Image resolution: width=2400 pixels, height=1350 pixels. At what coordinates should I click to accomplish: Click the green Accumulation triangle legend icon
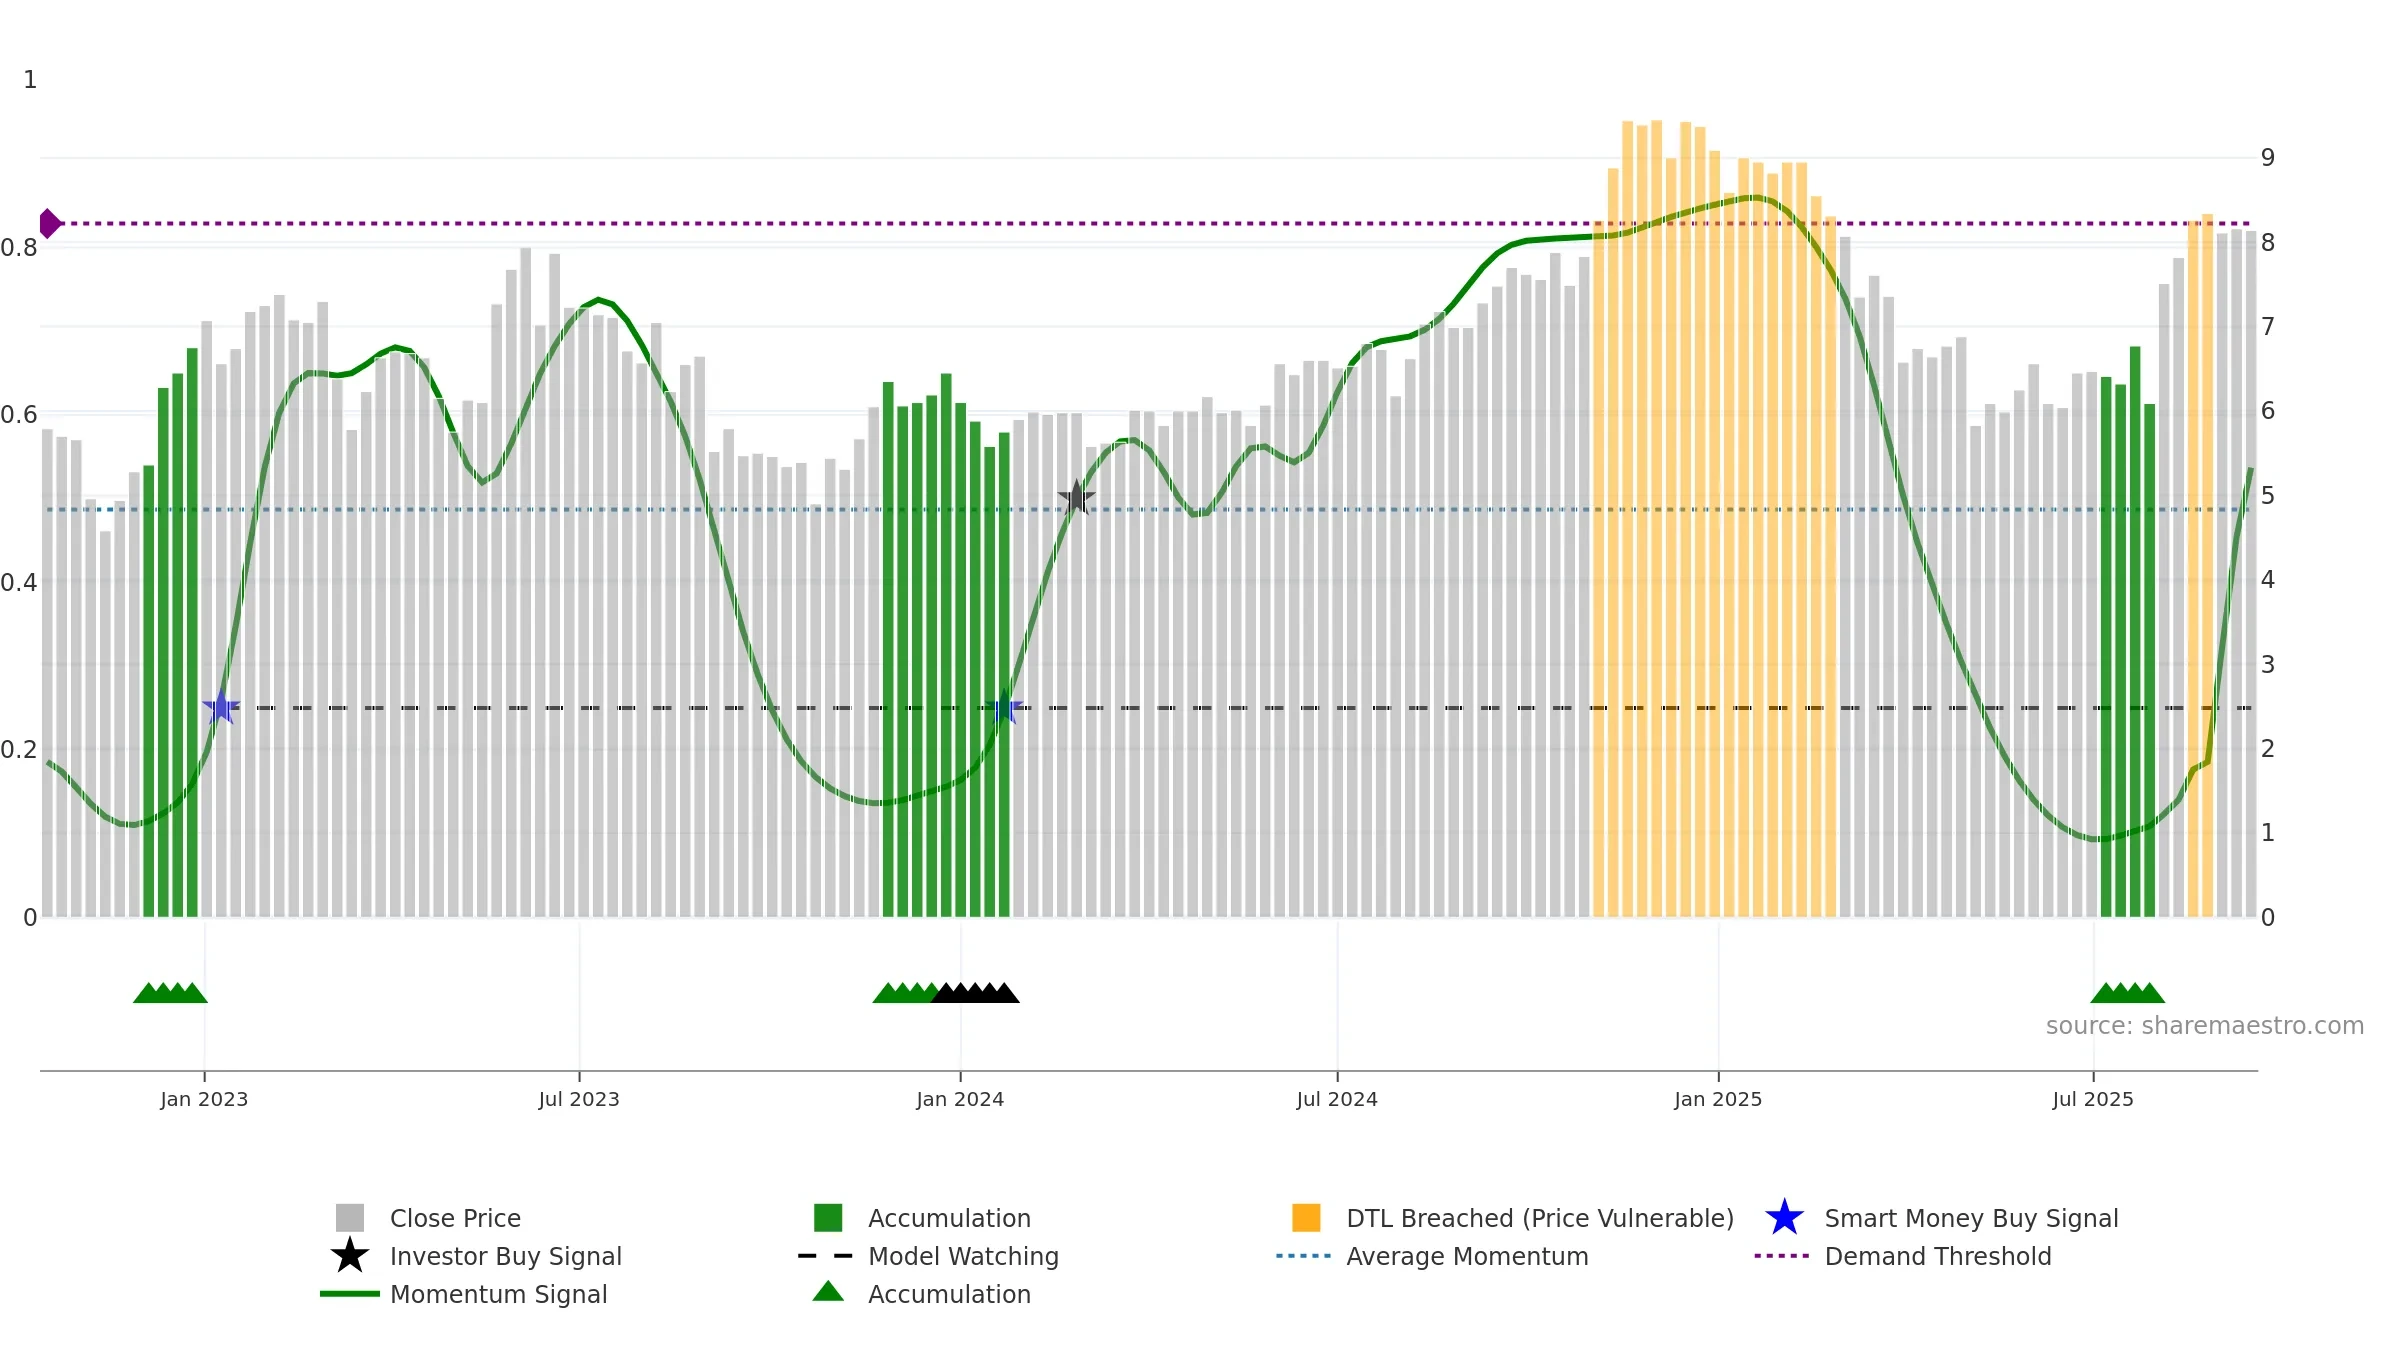tap(828, 1291)
